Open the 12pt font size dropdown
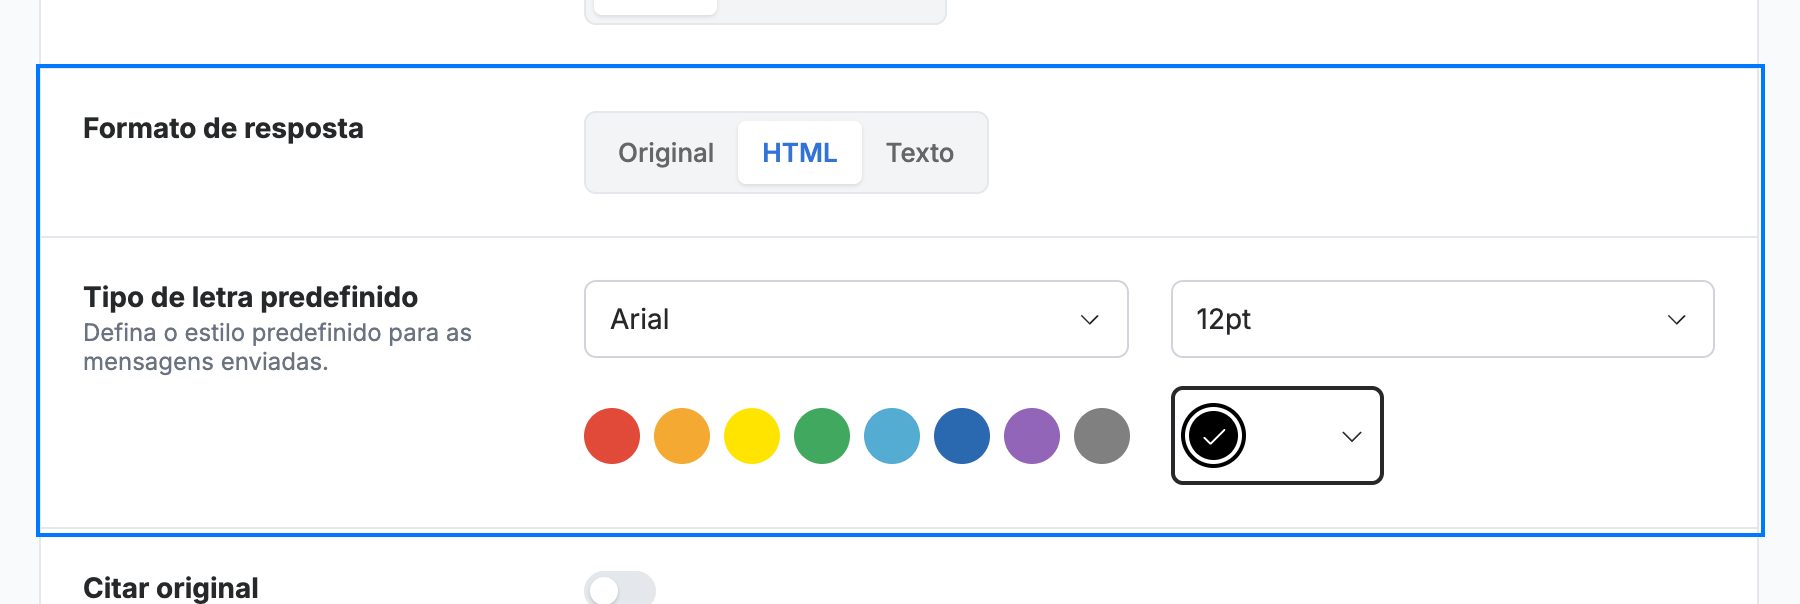 1442,319
